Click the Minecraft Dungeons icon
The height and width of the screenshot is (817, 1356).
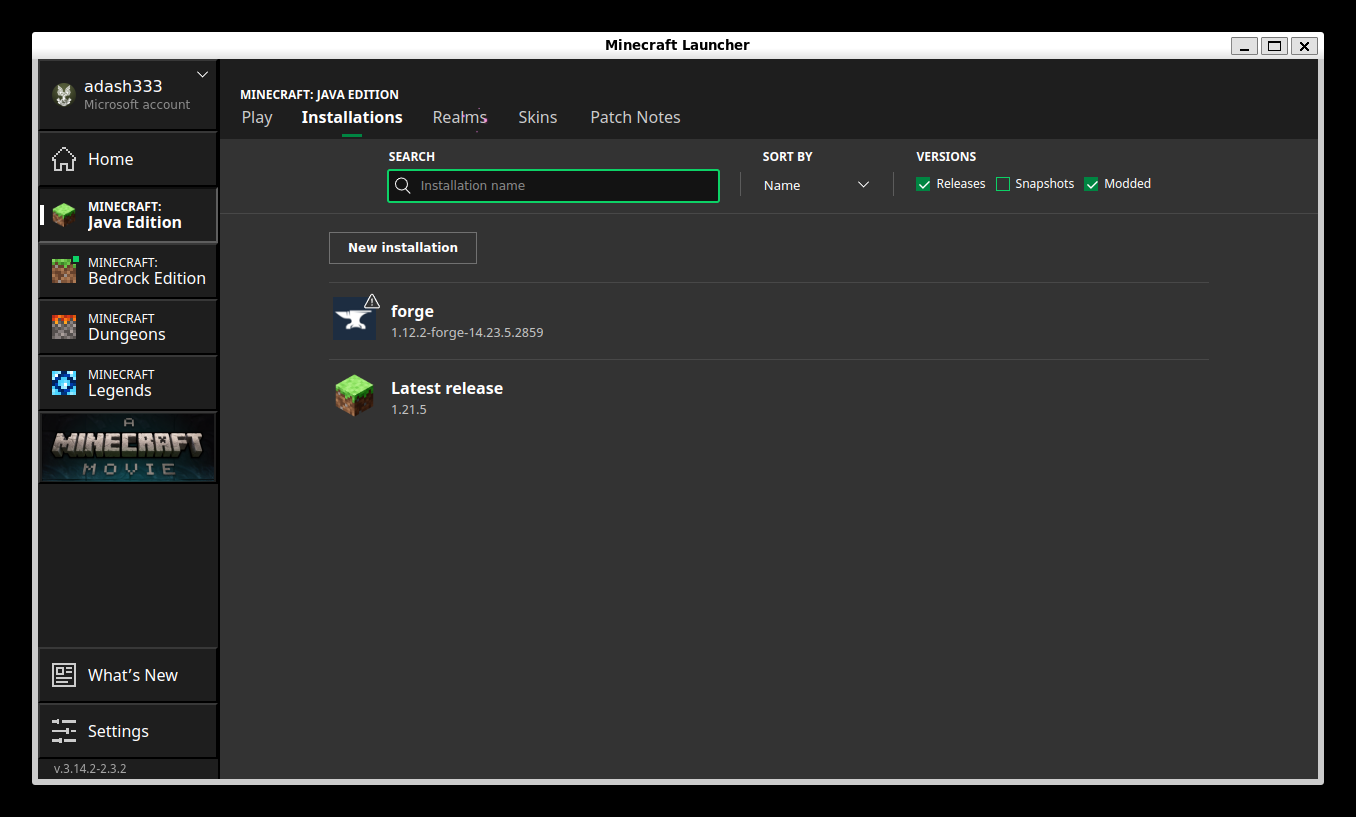point(64,327)
